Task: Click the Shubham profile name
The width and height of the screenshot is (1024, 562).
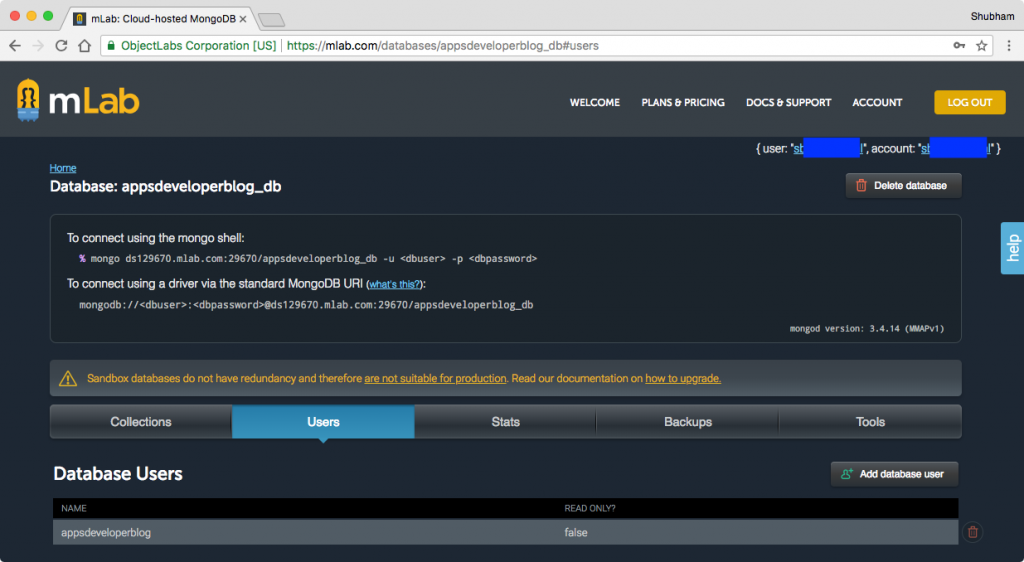Action: coord(992,16)
